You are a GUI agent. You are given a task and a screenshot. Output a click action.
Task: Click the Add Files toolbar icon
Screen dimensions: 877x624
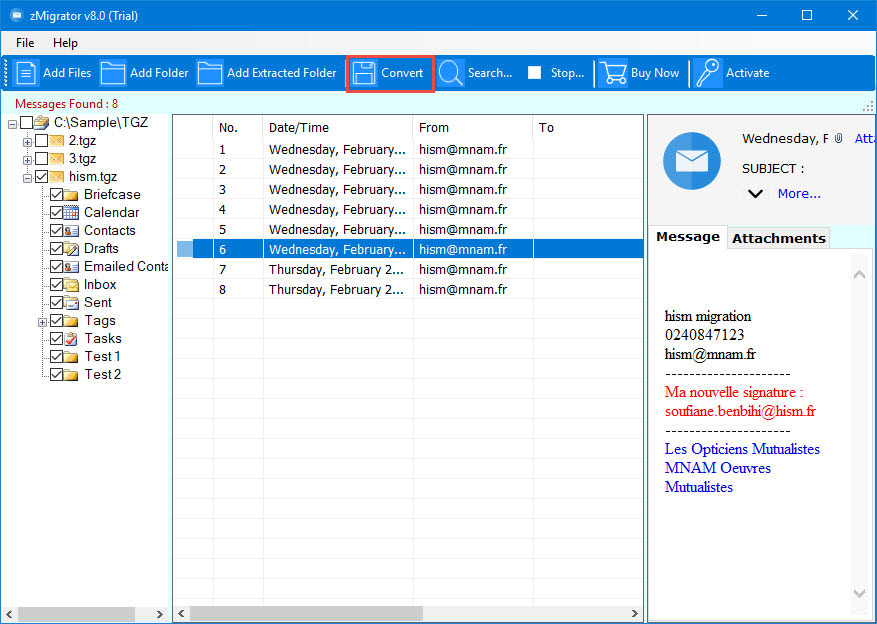[x=26, y=73]
